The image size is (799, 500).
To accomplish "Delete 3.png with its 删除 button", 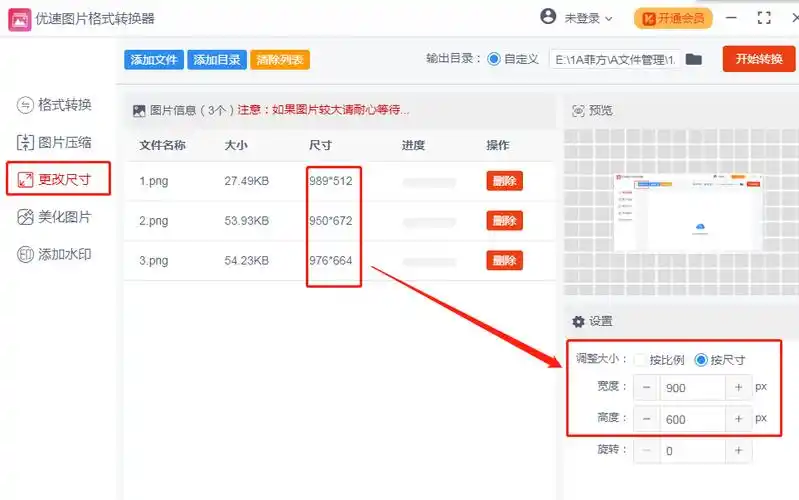I will point(504,260).
